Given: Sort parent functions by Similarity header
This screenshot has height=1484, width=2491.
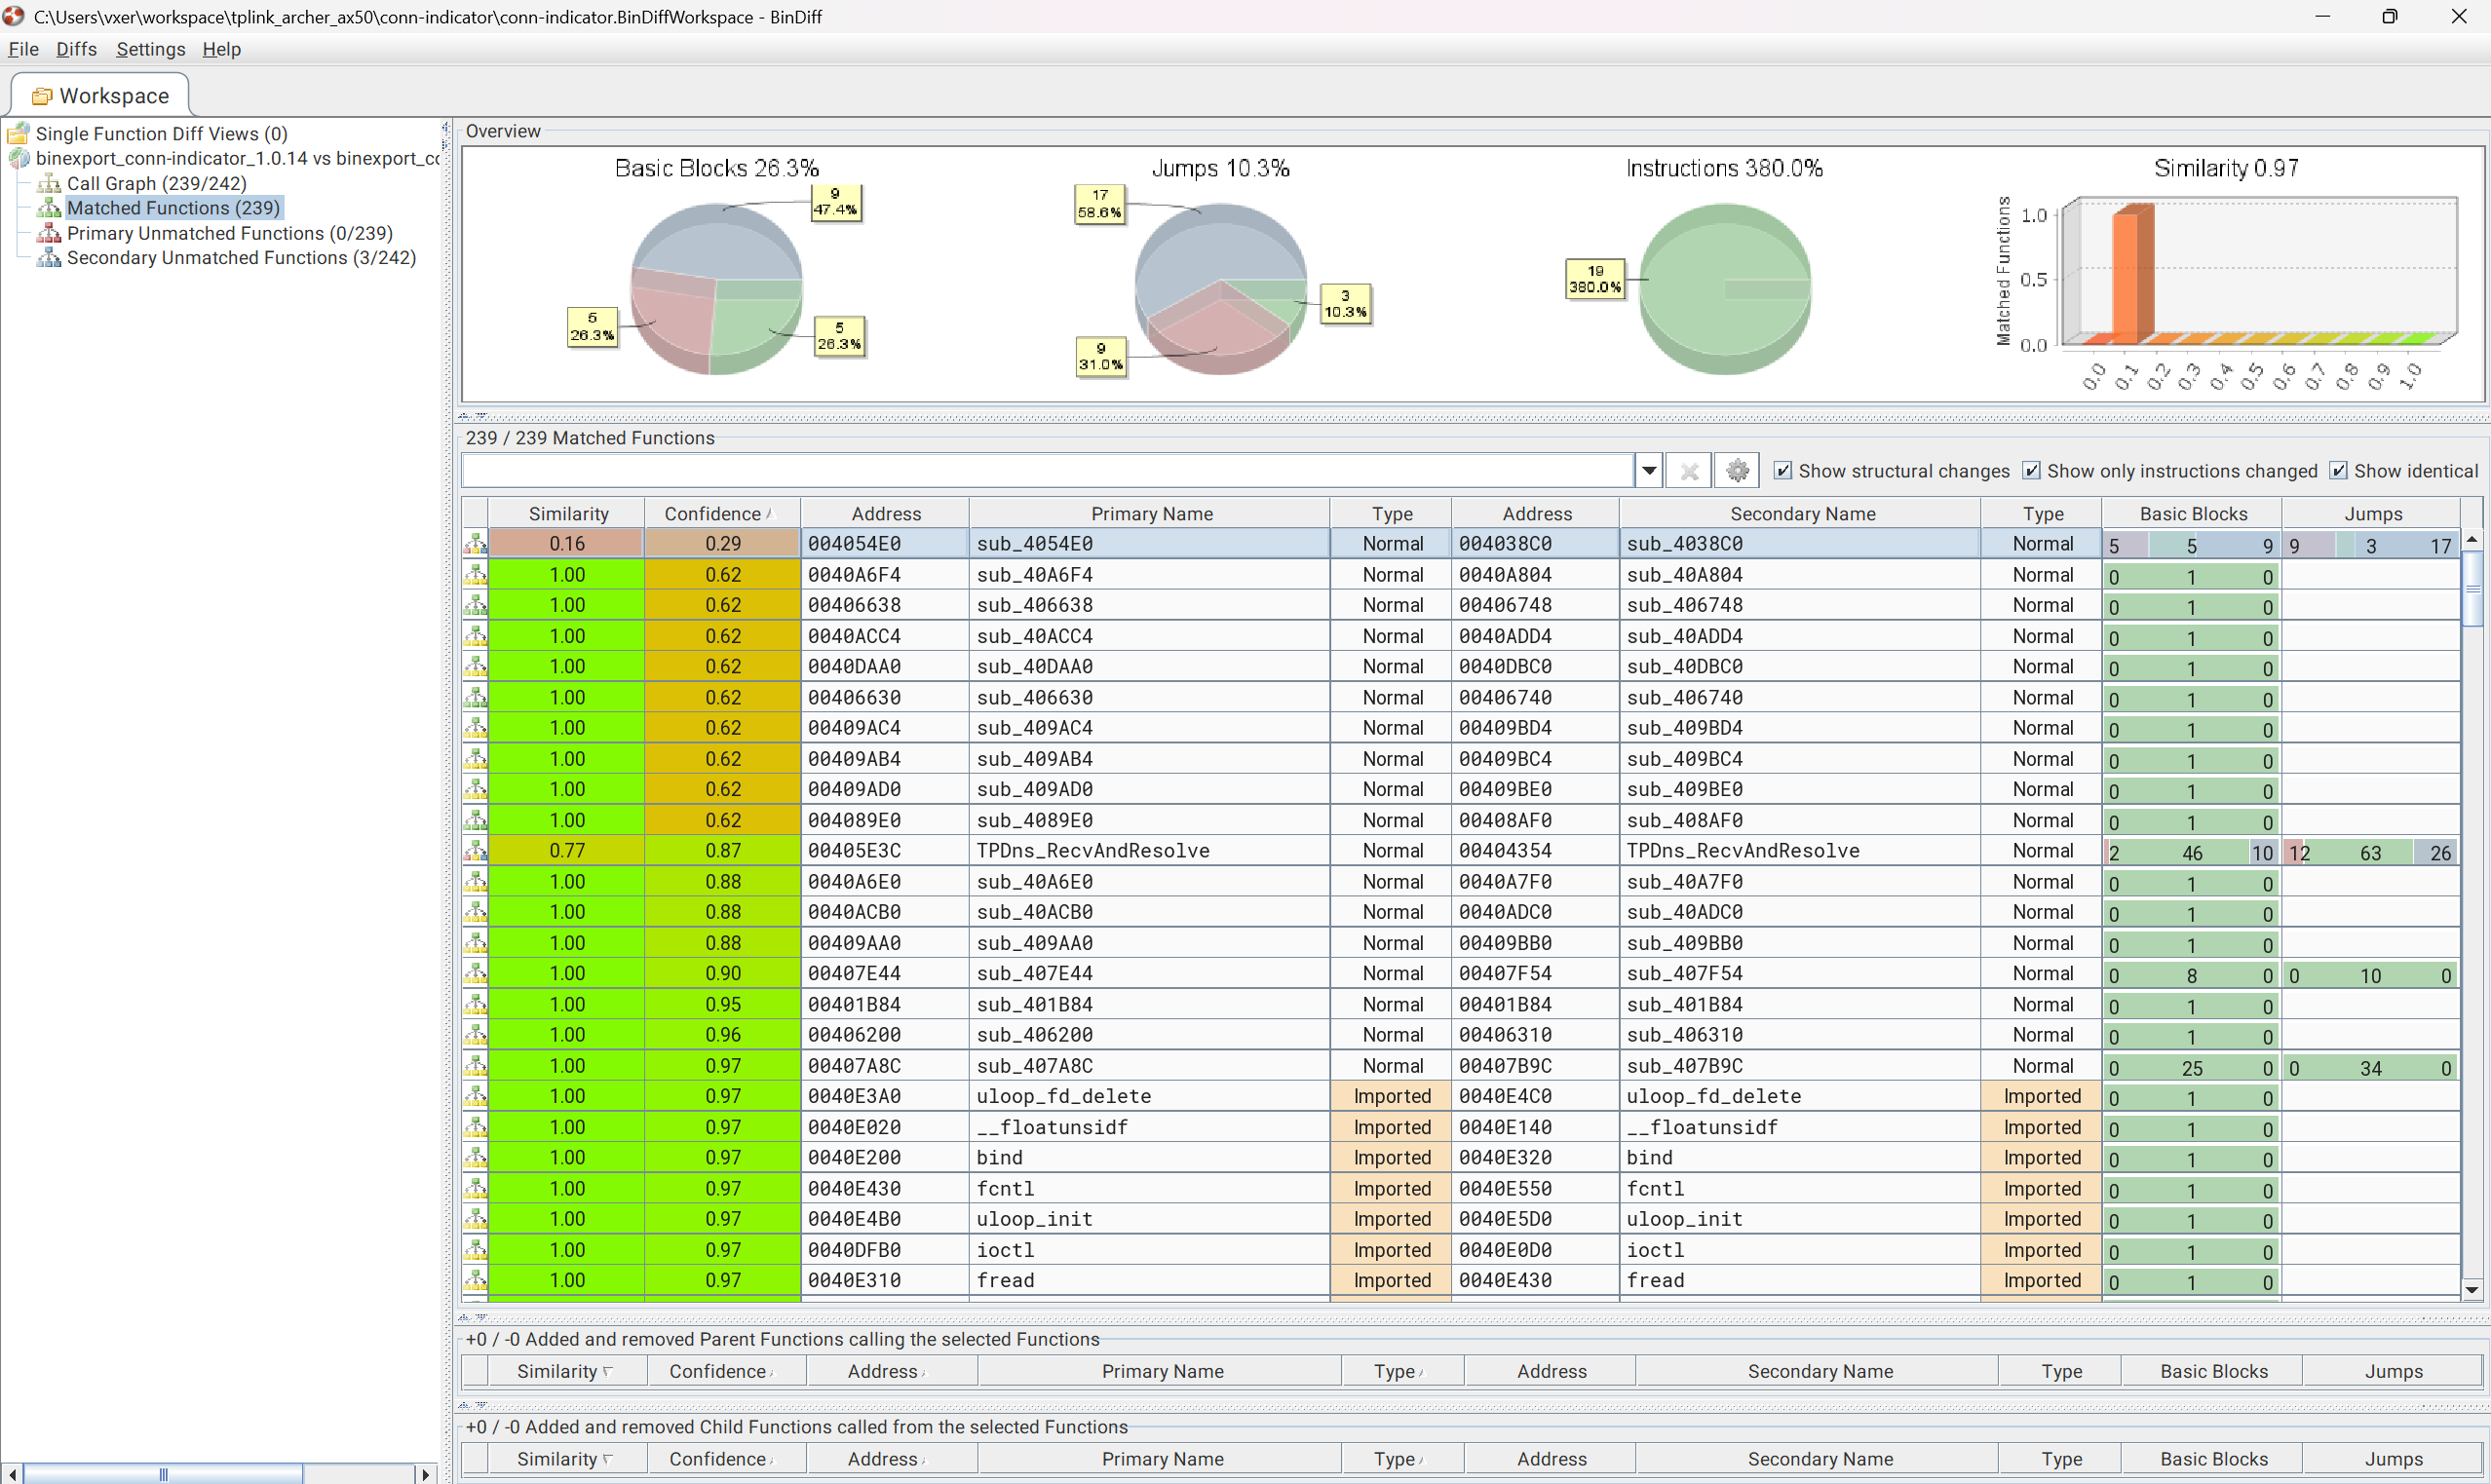Looking at the screenshot, I should [557, 1371].
